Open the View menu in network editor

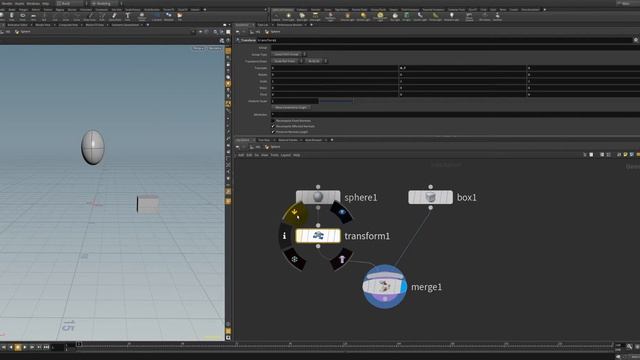coord(264,155)
